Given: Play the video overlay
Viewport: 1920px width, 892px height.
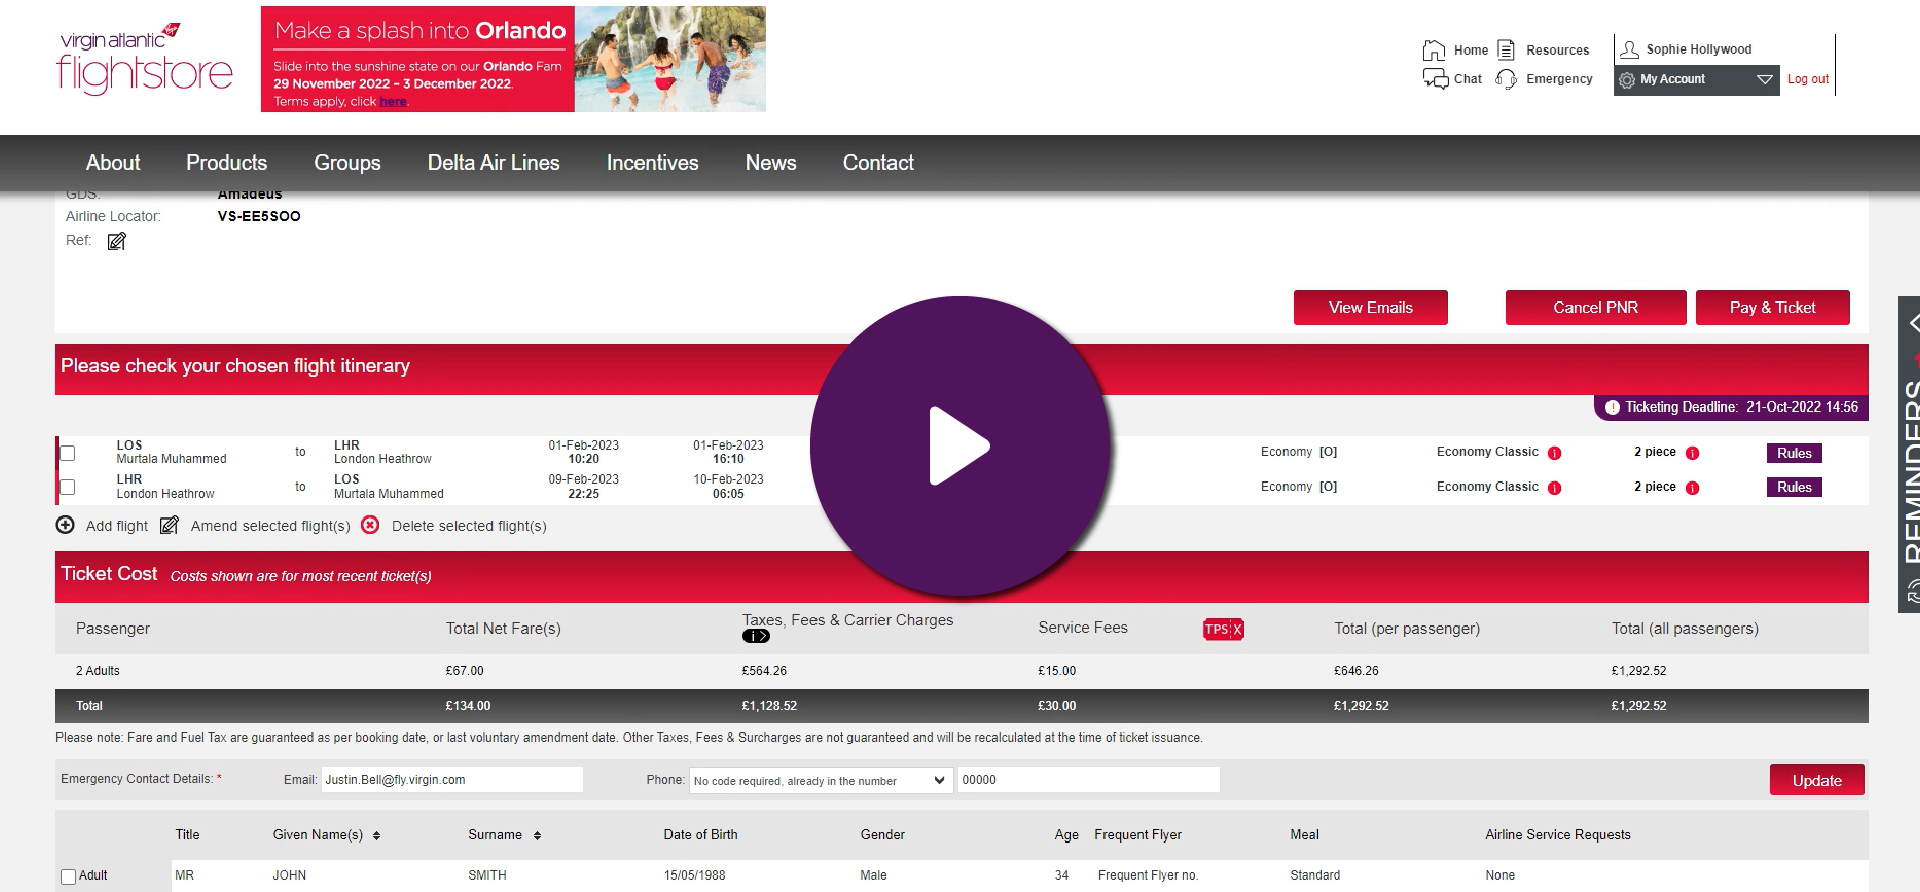Looking at the screenshot, I should pos(960,446).
